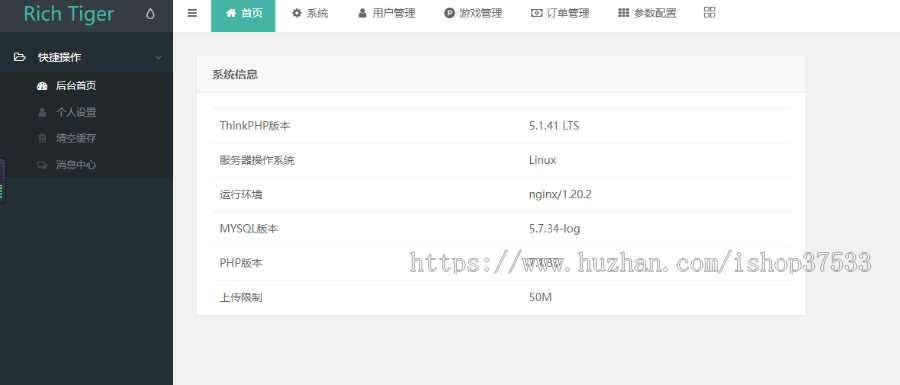The image size is (900, 385).
Task: Click the person icon beside 个人设置
Action: [x=42, y=112]
